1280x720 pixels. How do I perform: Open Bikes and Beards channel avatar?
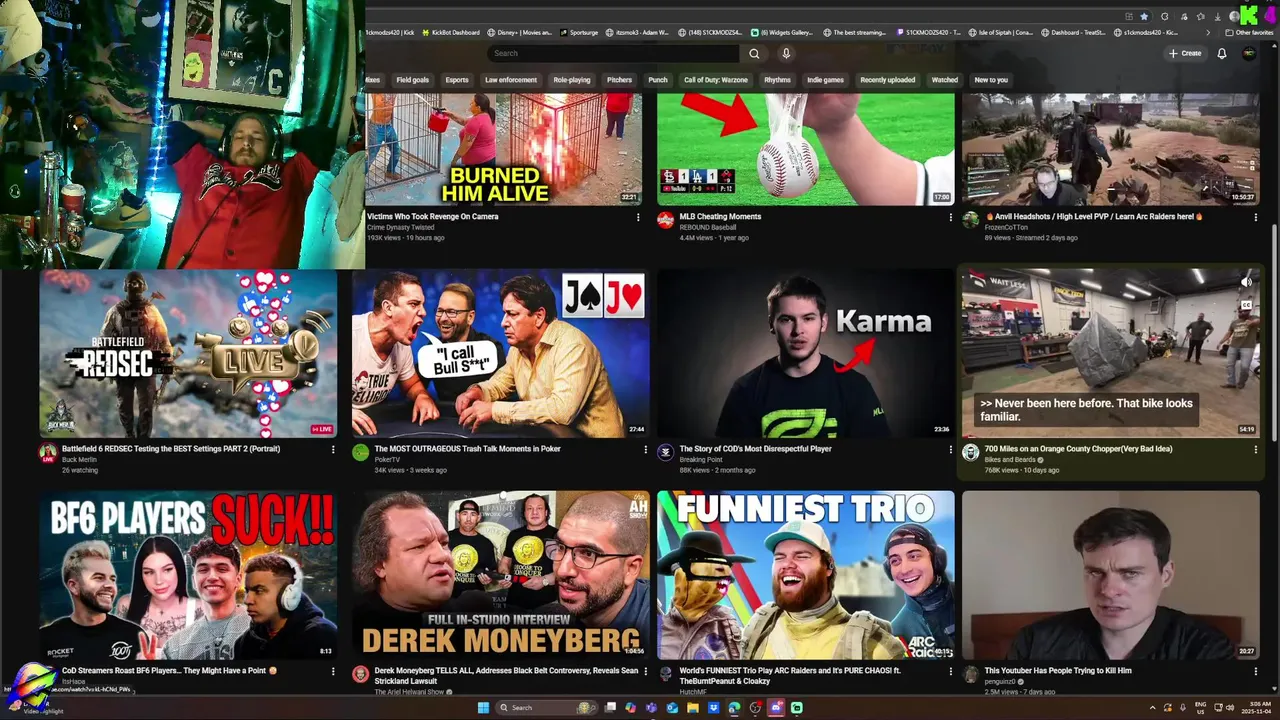click(x=970, y=453)
